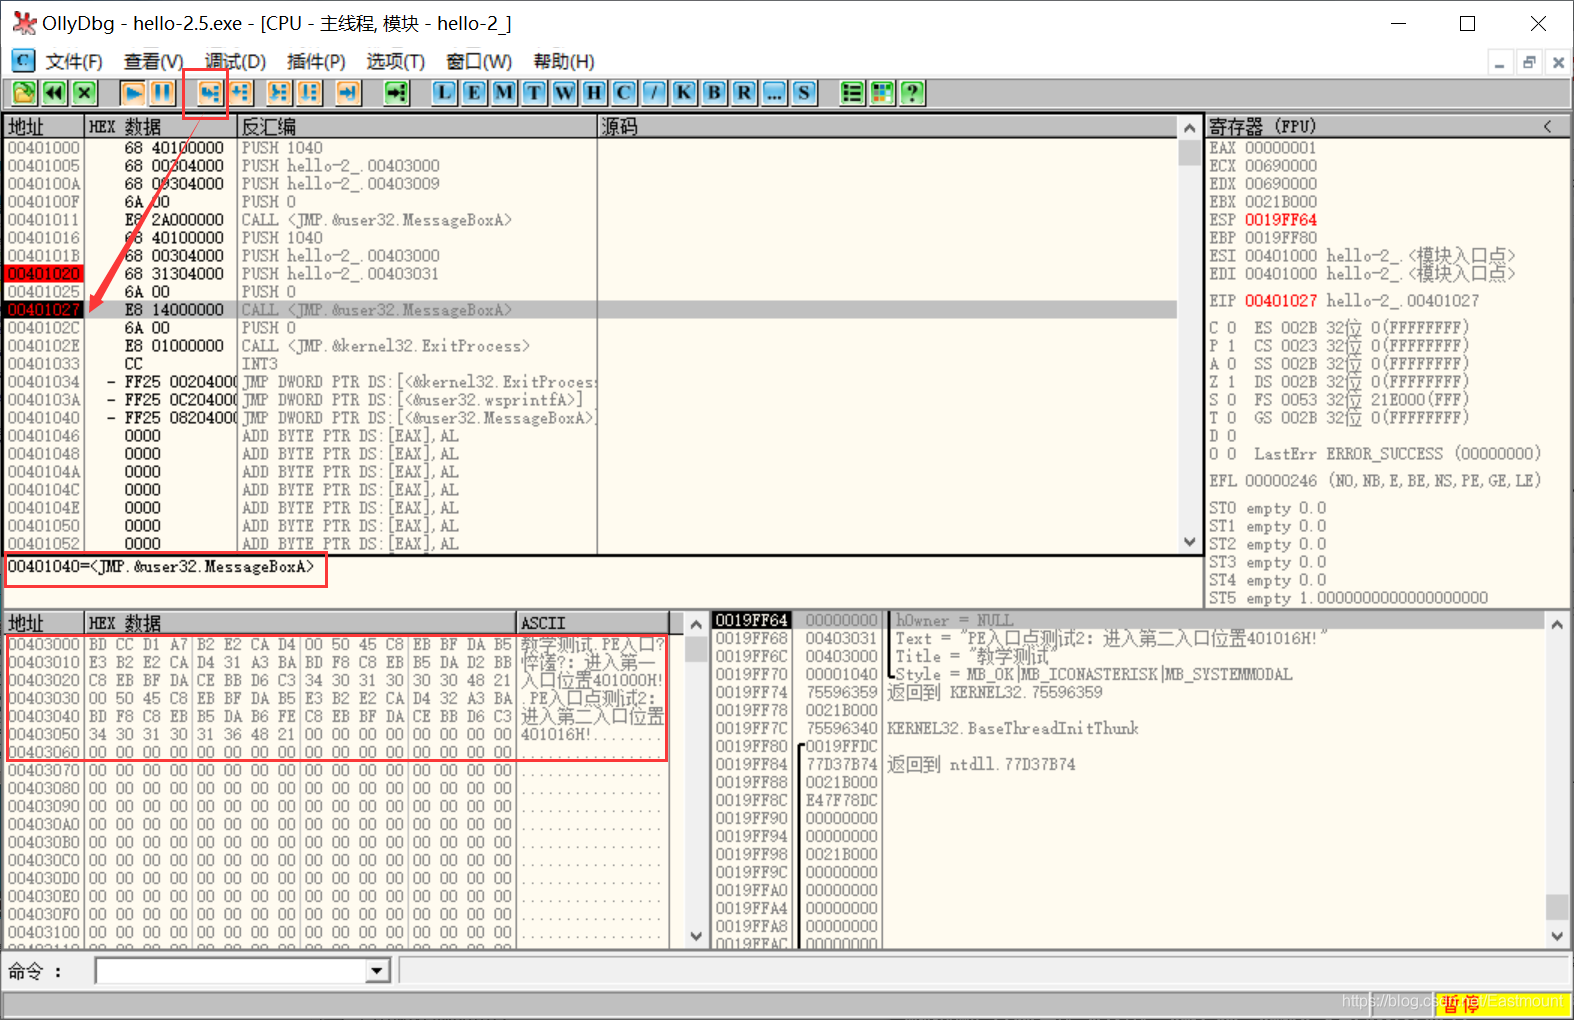The width and height of the screenshot is (1574, 1020).
Task: Restart program with rewind icon
Action: pos(54,93)
